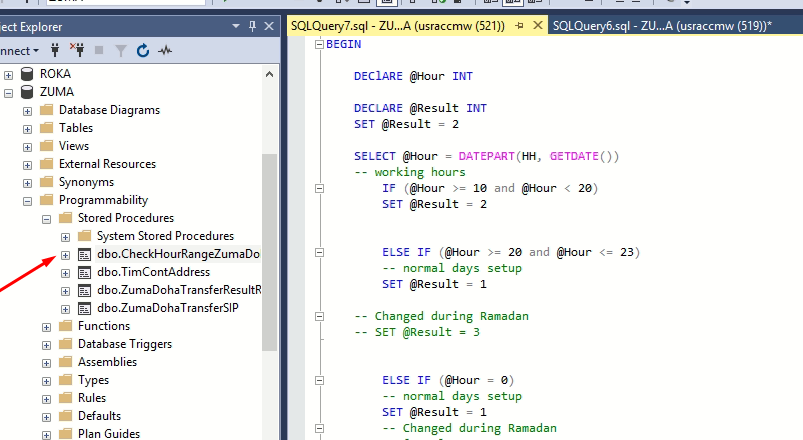Refresh the Object Explorer tree
Screen dimensions: 803x440
click(143, 49)
